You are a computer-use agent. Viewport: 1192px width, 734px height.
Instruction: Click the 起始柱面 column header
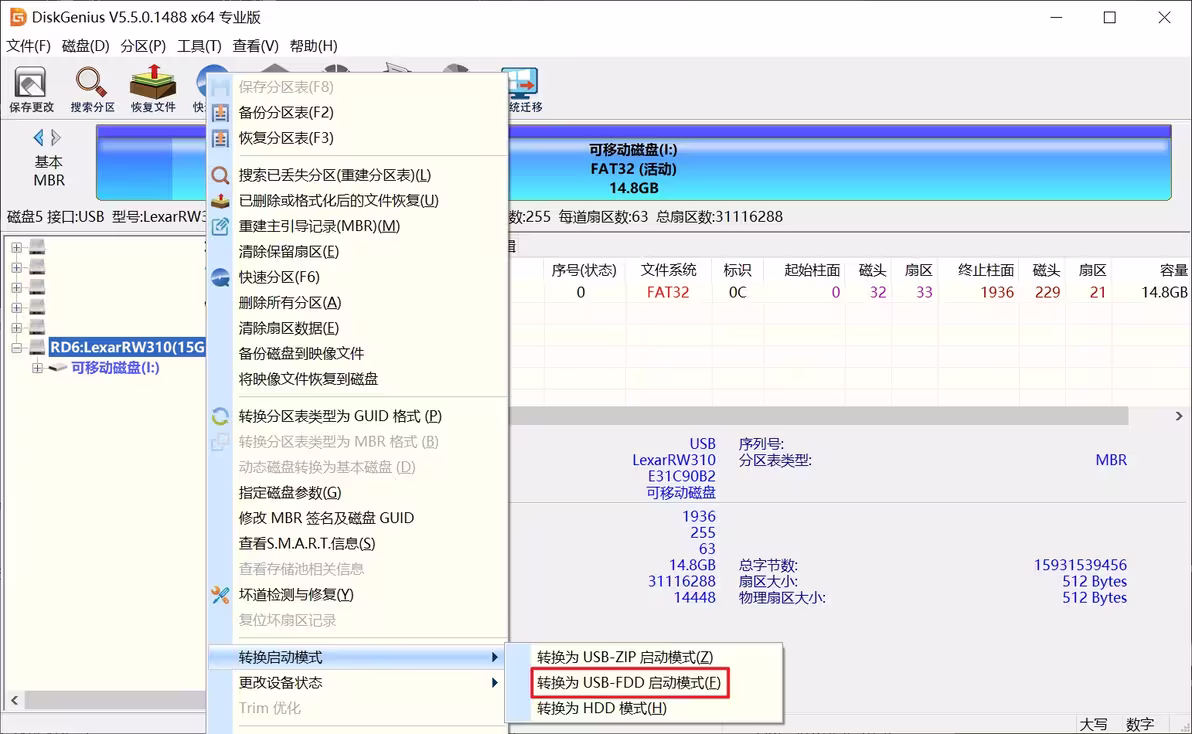click(x=812, y=271)
